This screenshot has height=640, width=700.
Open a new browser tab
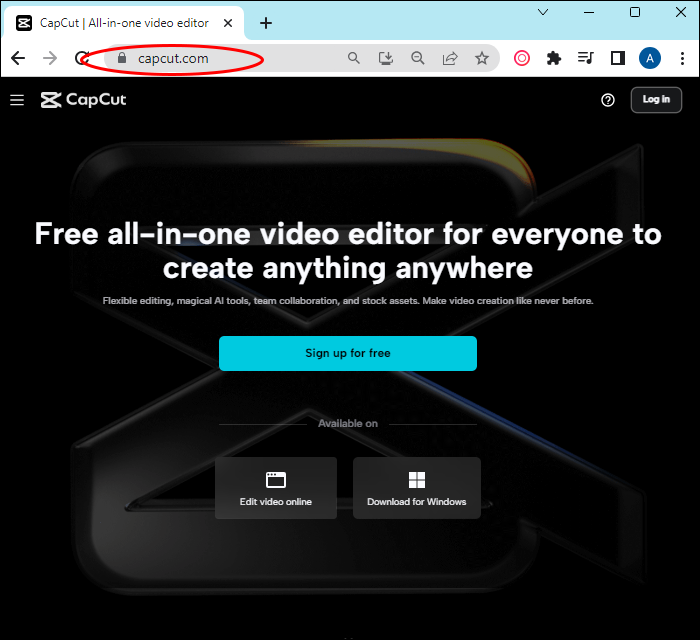266,23
